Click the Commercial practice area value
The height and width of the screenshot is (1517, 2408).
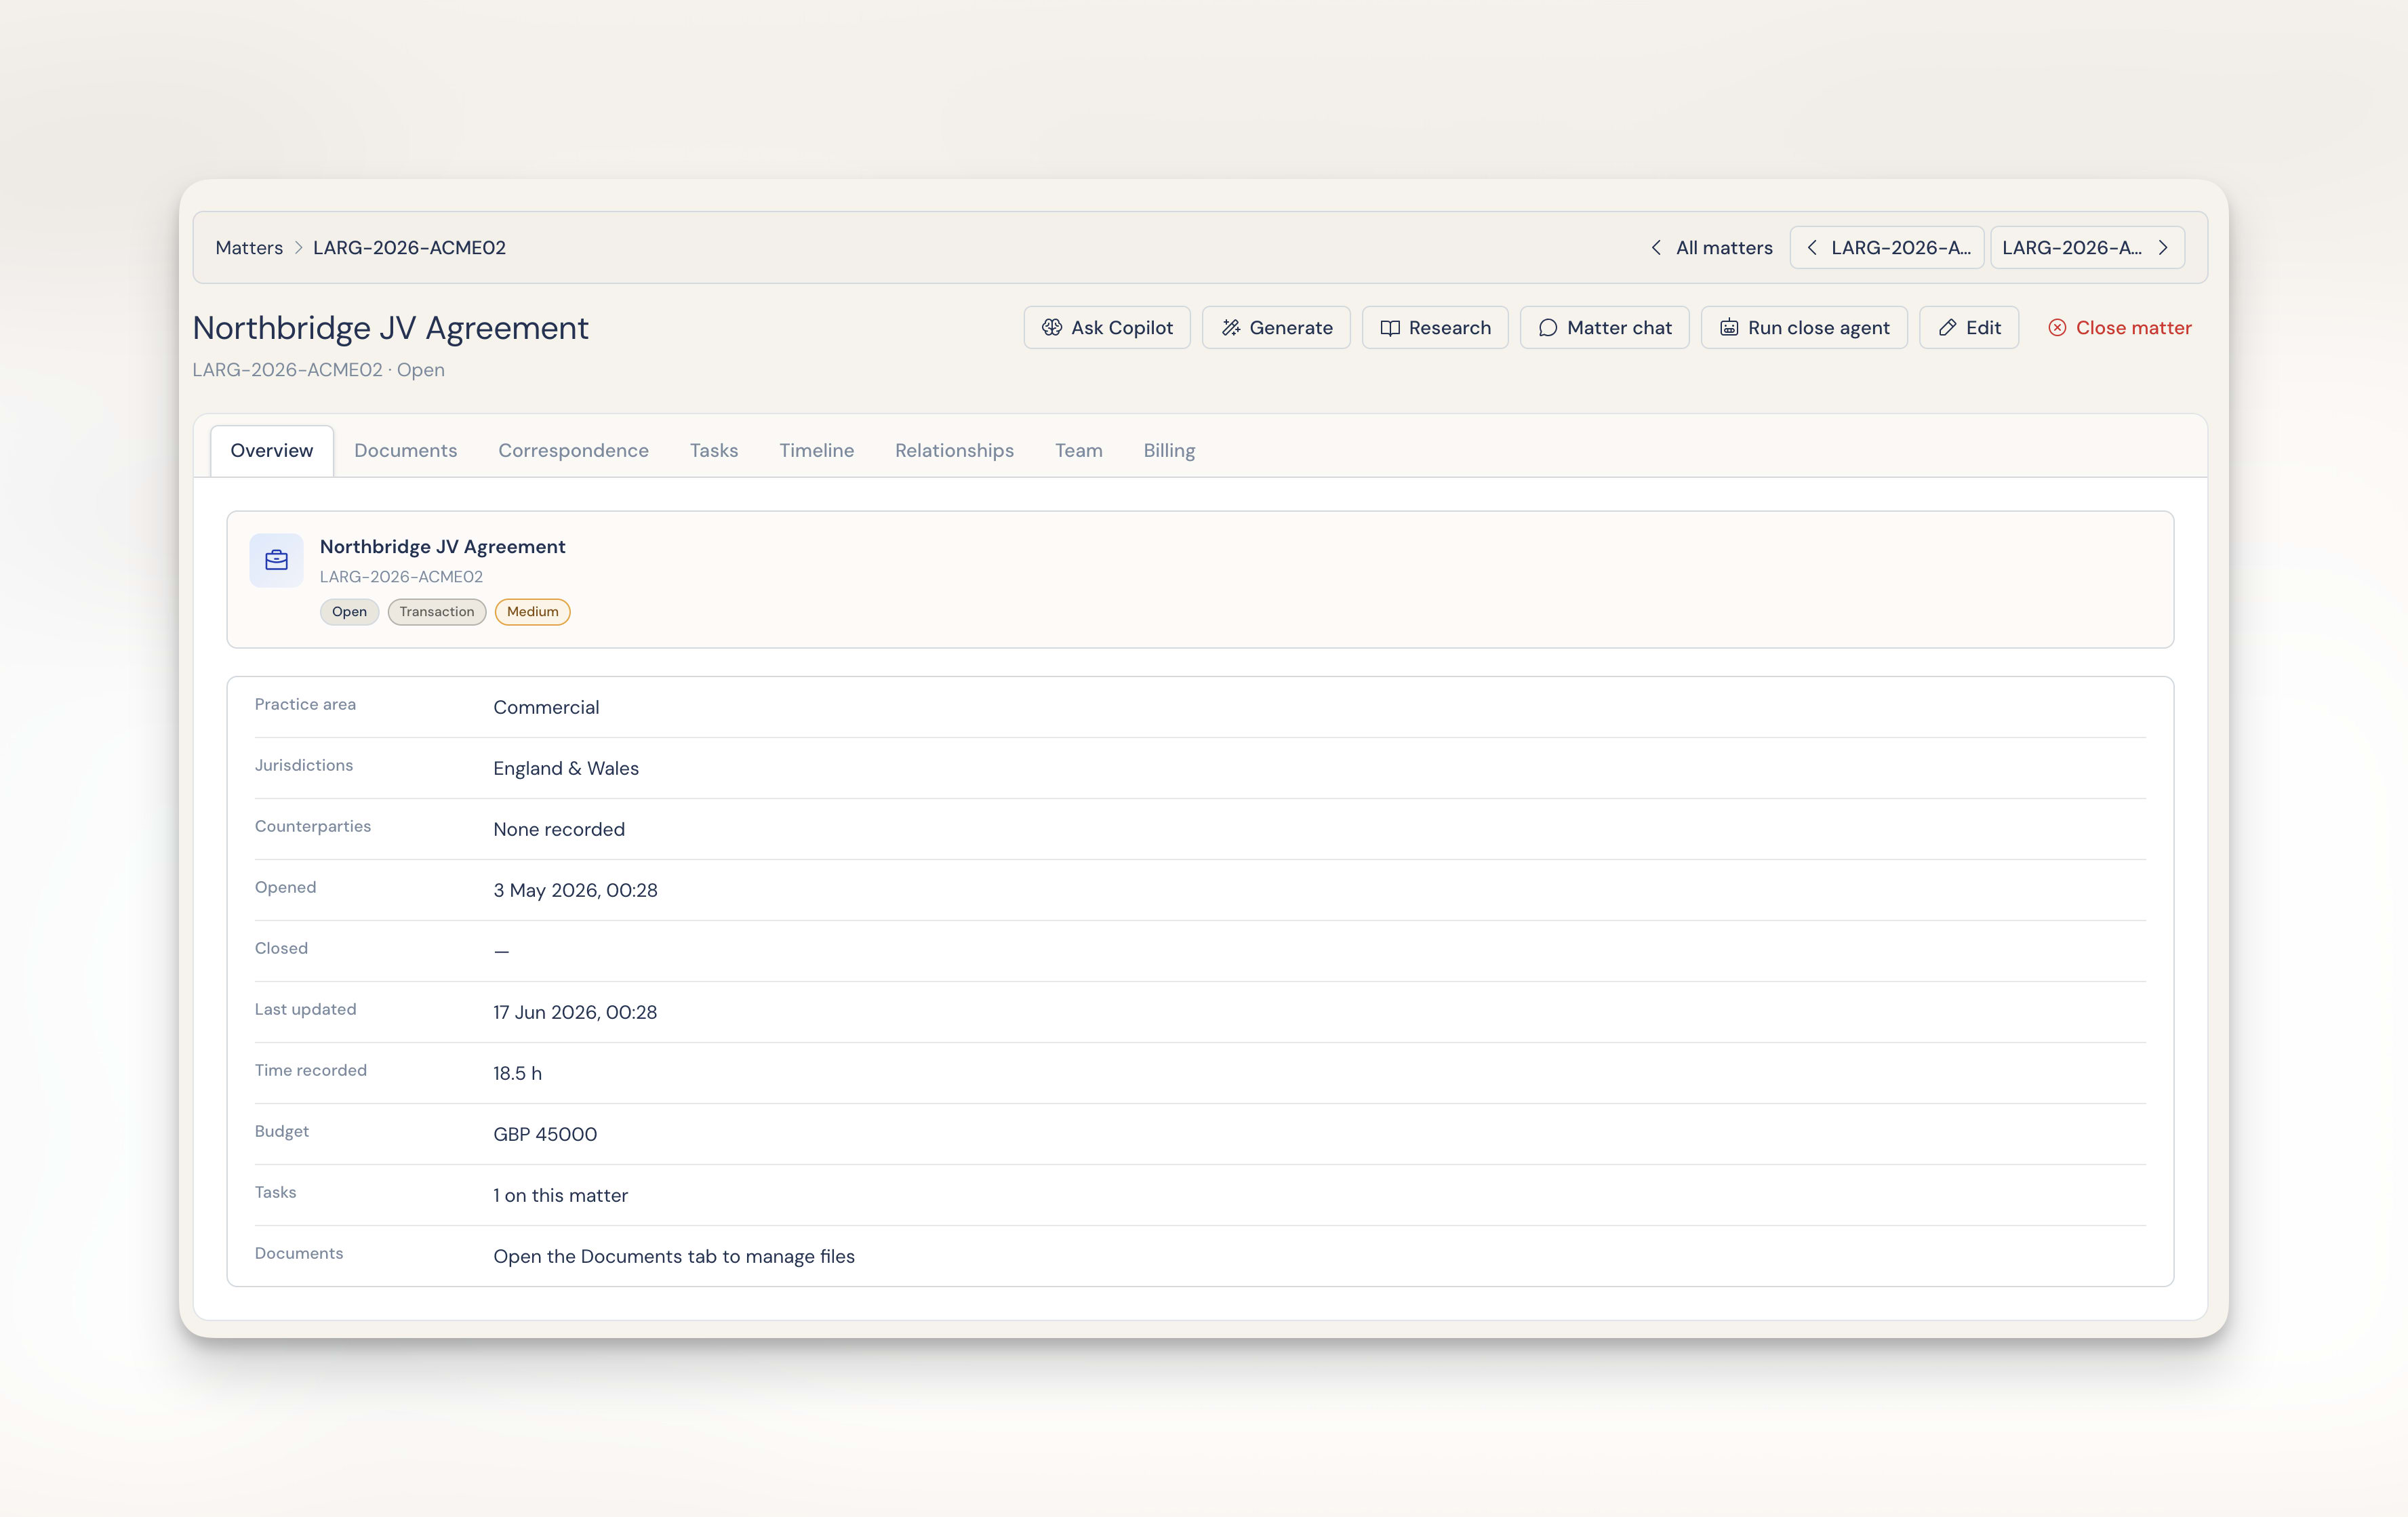pyautogui.click(x=546, y=707)
